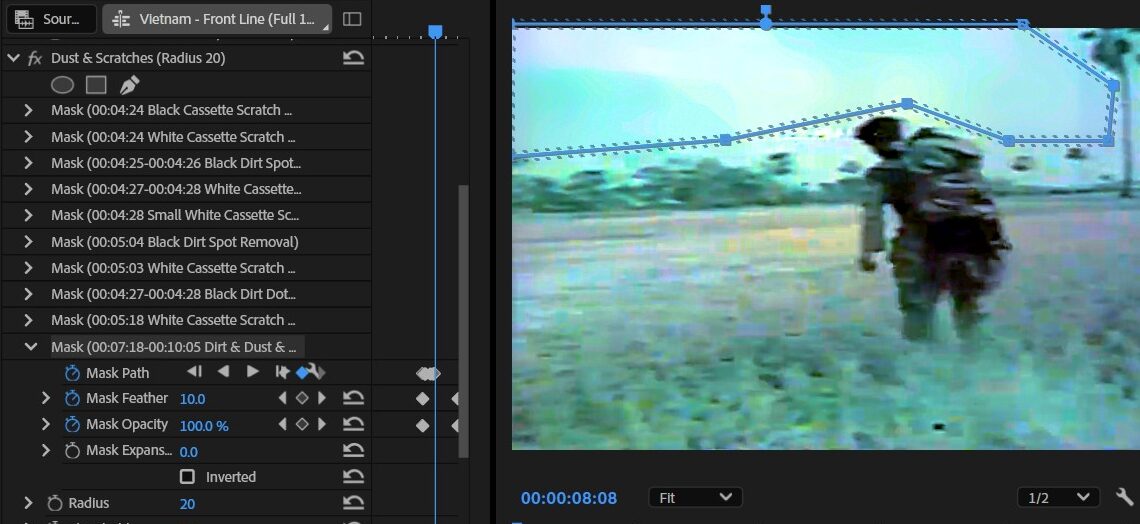
Task: Expand Mask 00:04:25-00:04:26 Black Dirt Spot
Action: point(28,163)
